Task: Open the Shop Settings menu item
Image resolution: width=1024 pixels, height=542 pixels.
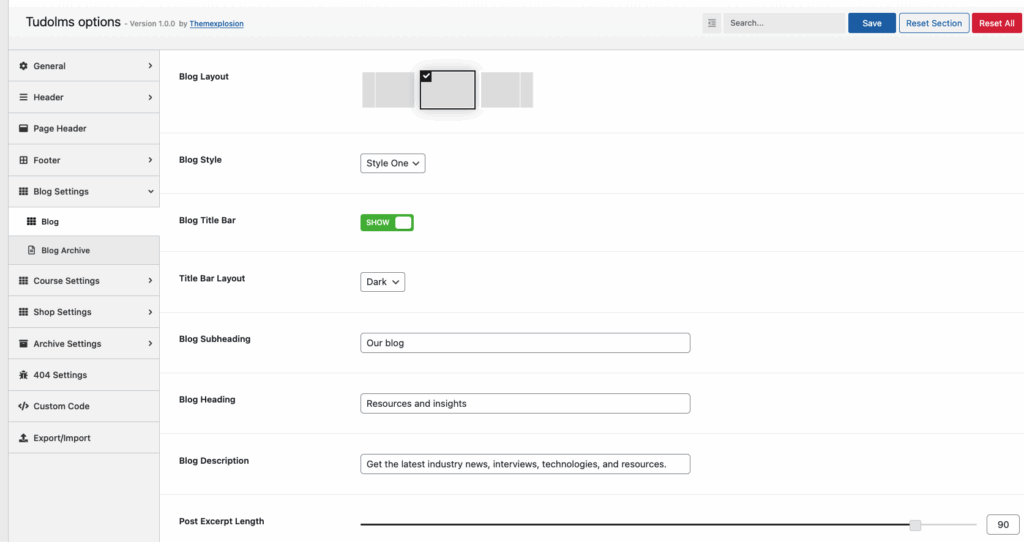Action: 84,312
